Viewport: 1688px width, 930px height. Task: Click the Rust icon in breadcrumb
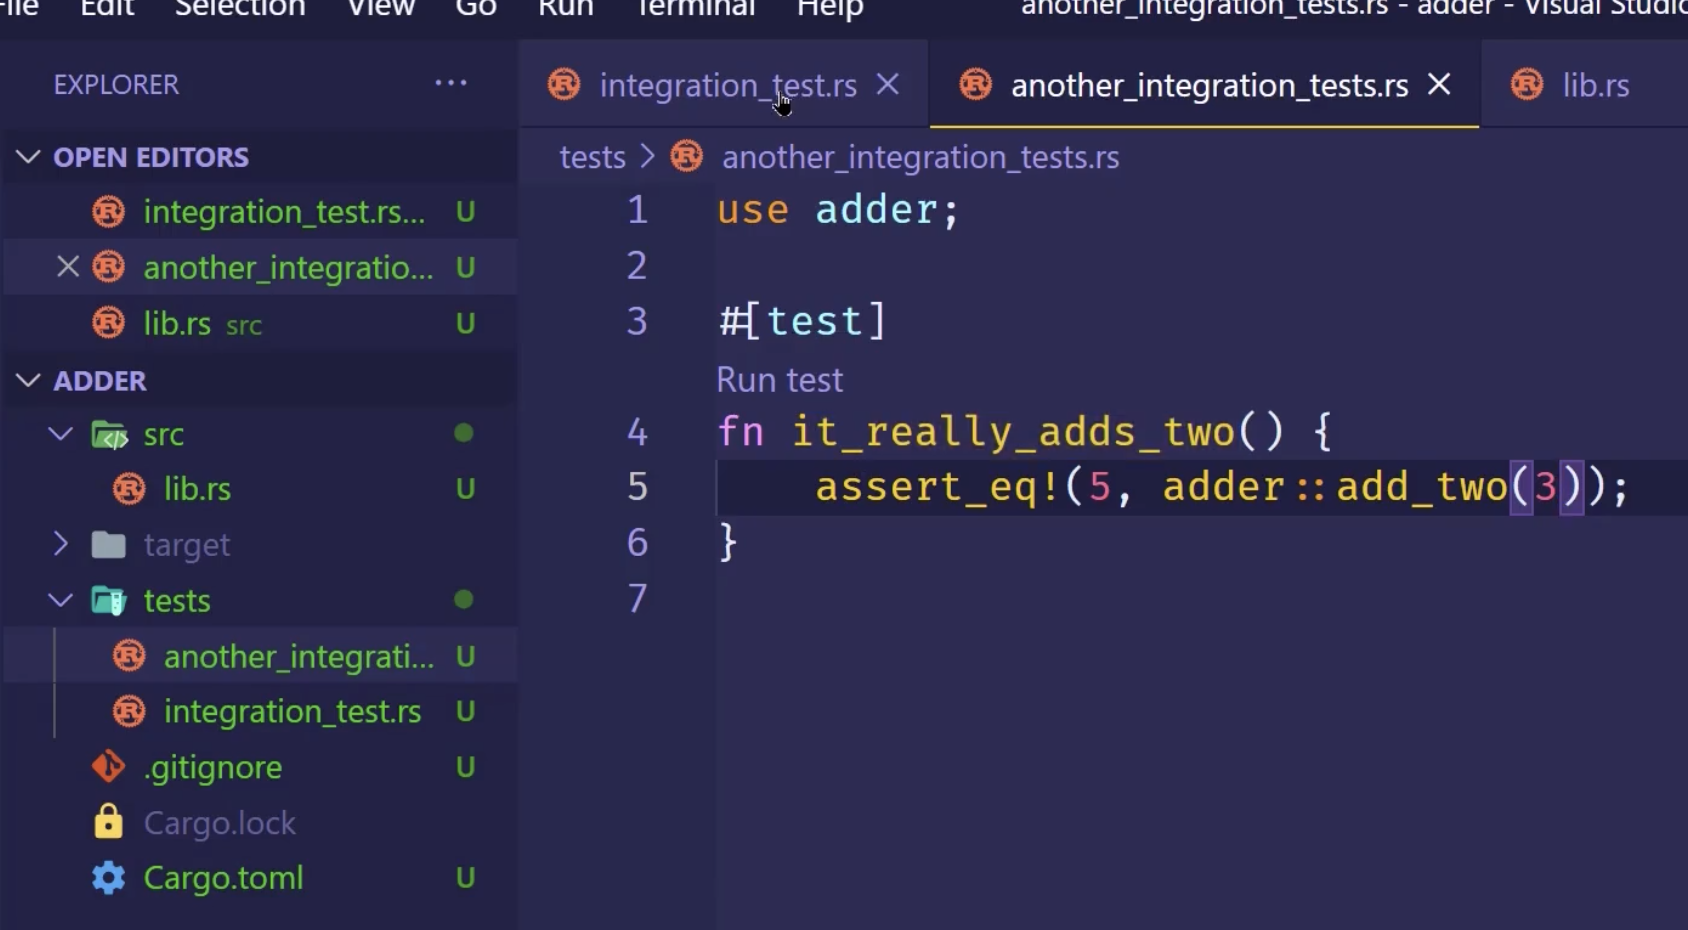[x=687, y=157]
